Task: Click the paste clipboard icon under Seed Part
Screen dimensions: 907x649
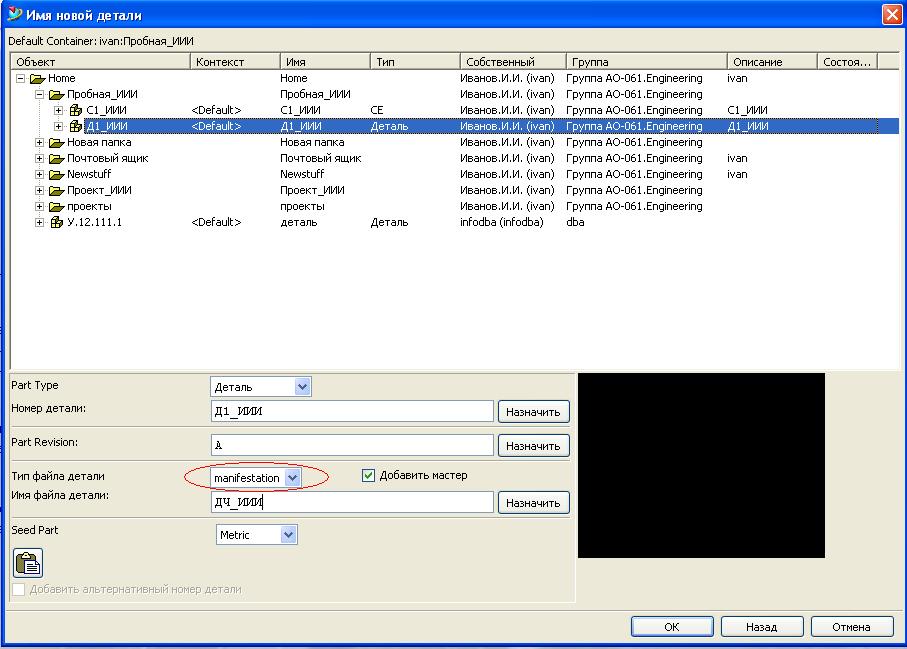Action: [x=28, y=563]
